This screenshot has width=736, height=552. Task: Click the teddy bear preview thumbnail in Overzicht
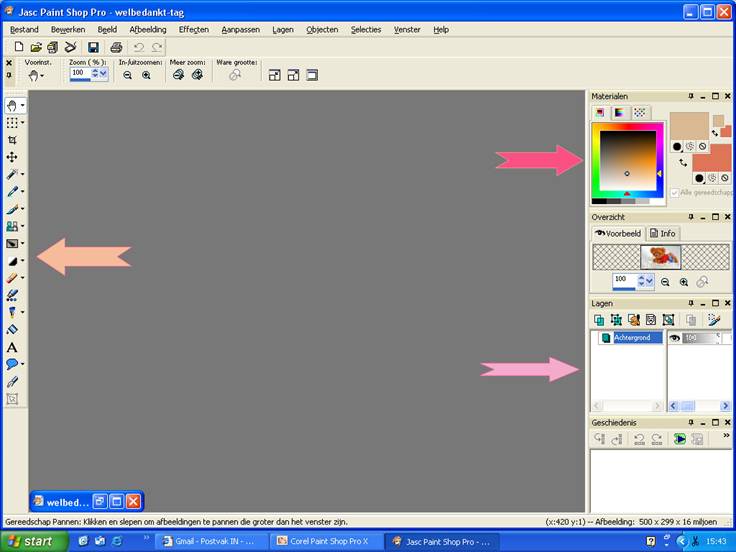661,257
